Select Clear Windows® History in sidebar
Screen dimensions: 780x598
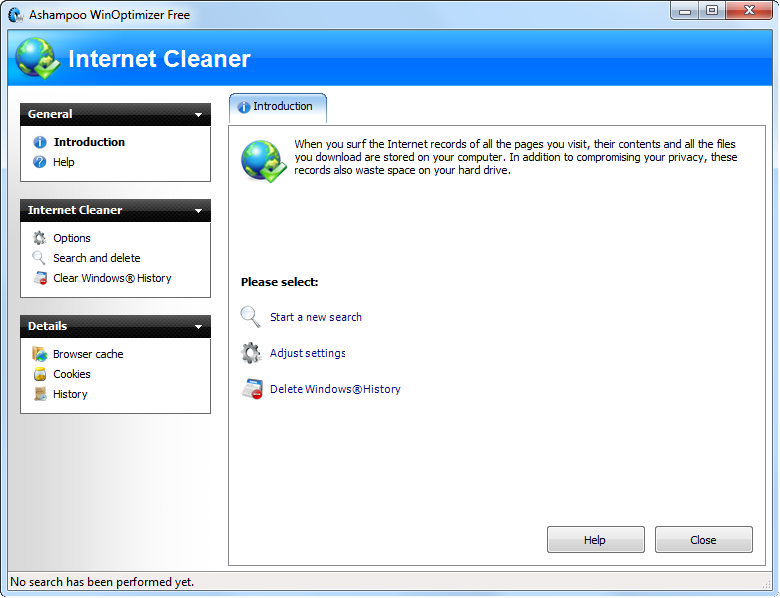click(112, 278)
